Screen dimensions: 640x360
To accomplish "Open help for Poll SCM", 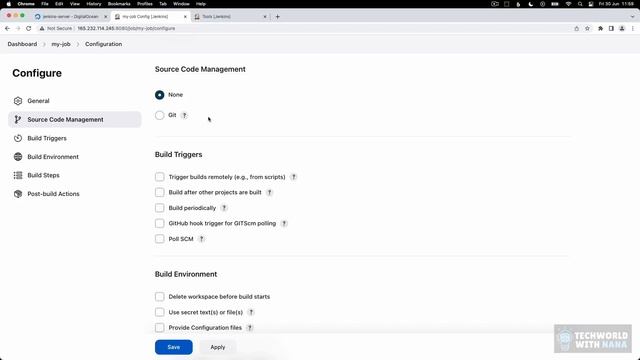I will (x=201, y=239).
